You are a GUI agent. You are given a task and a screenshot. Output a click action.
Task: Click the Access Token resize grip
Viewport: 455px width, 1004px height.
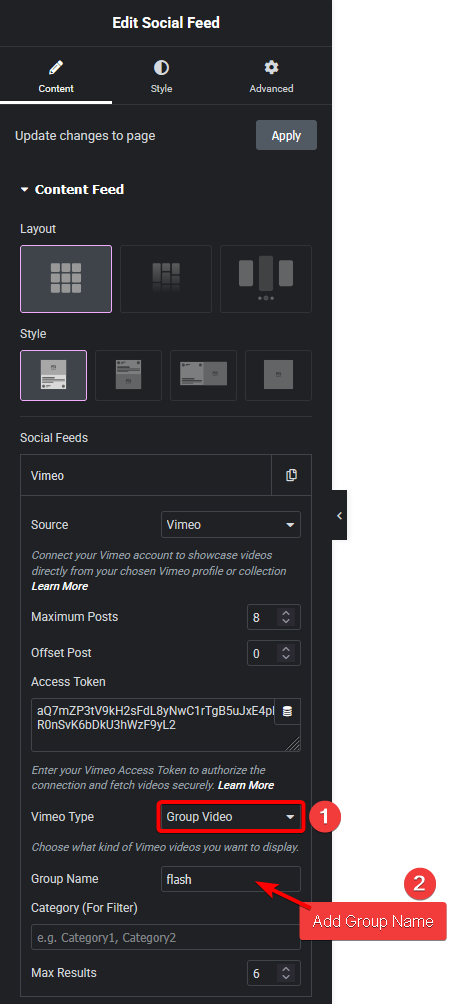pyautogui.click(x=293, y=743)
